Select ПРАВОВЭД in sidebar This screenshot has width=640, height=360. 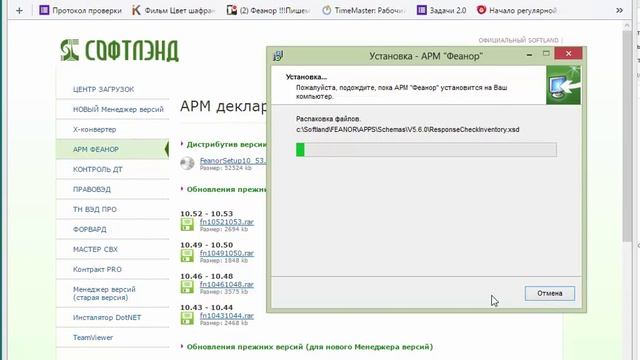[92, 189]
